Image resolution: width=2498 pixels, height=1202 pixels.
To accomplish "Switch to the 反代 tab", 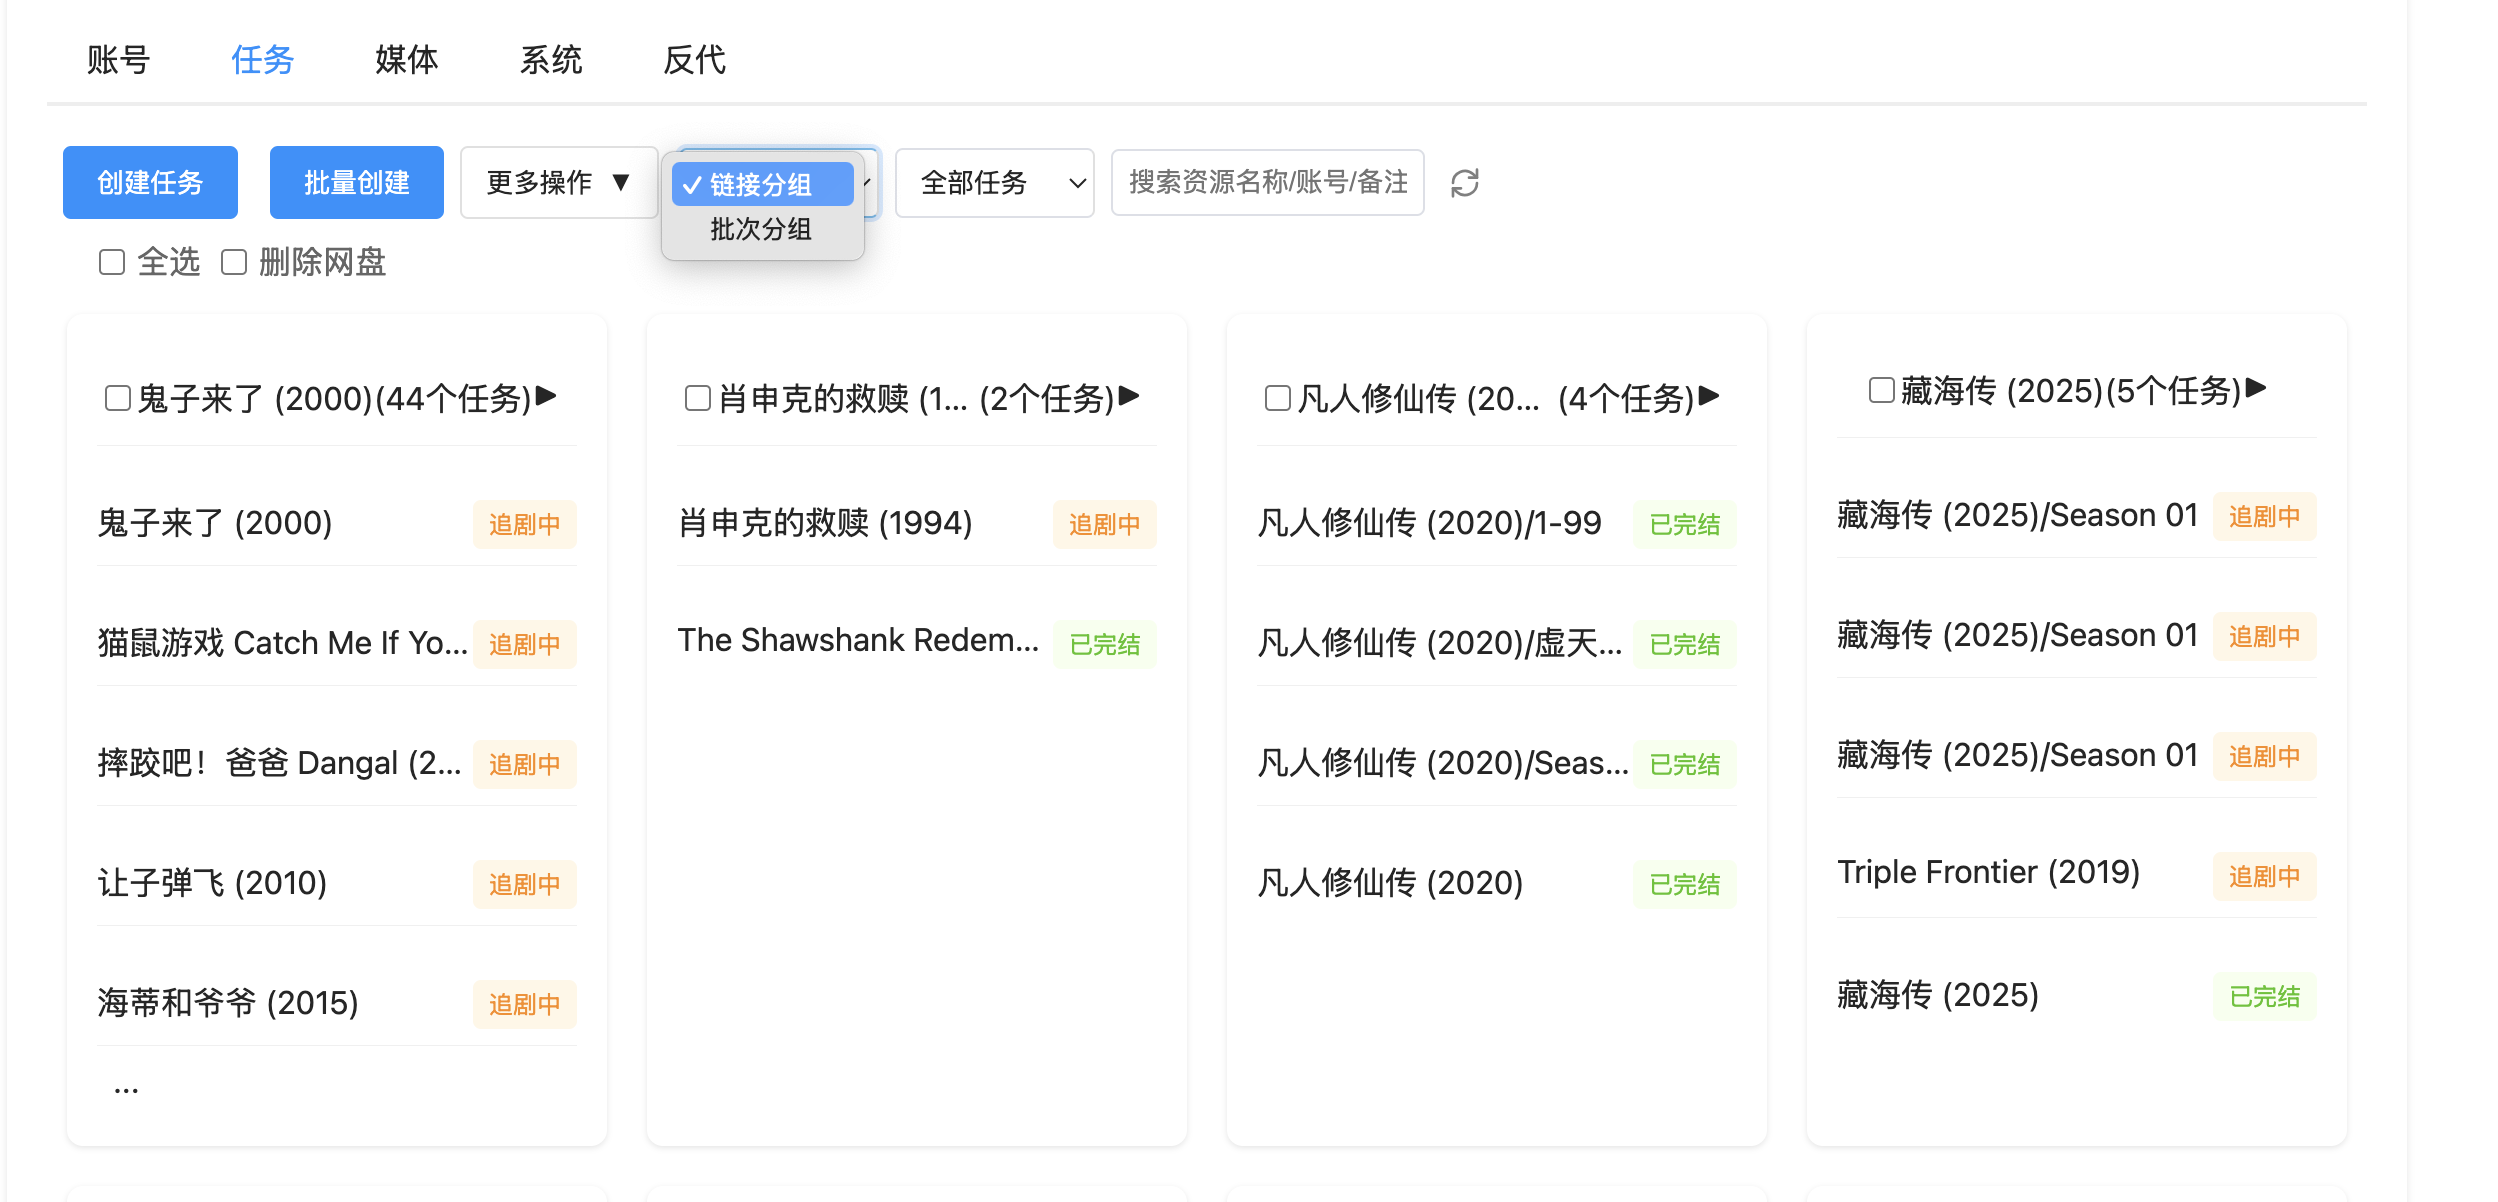I will pos(694,60).
